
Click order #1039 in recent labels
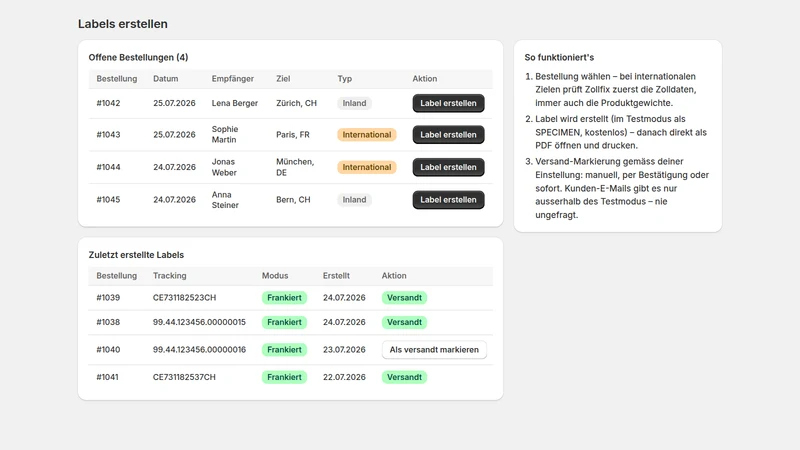[x=108, y=298]
